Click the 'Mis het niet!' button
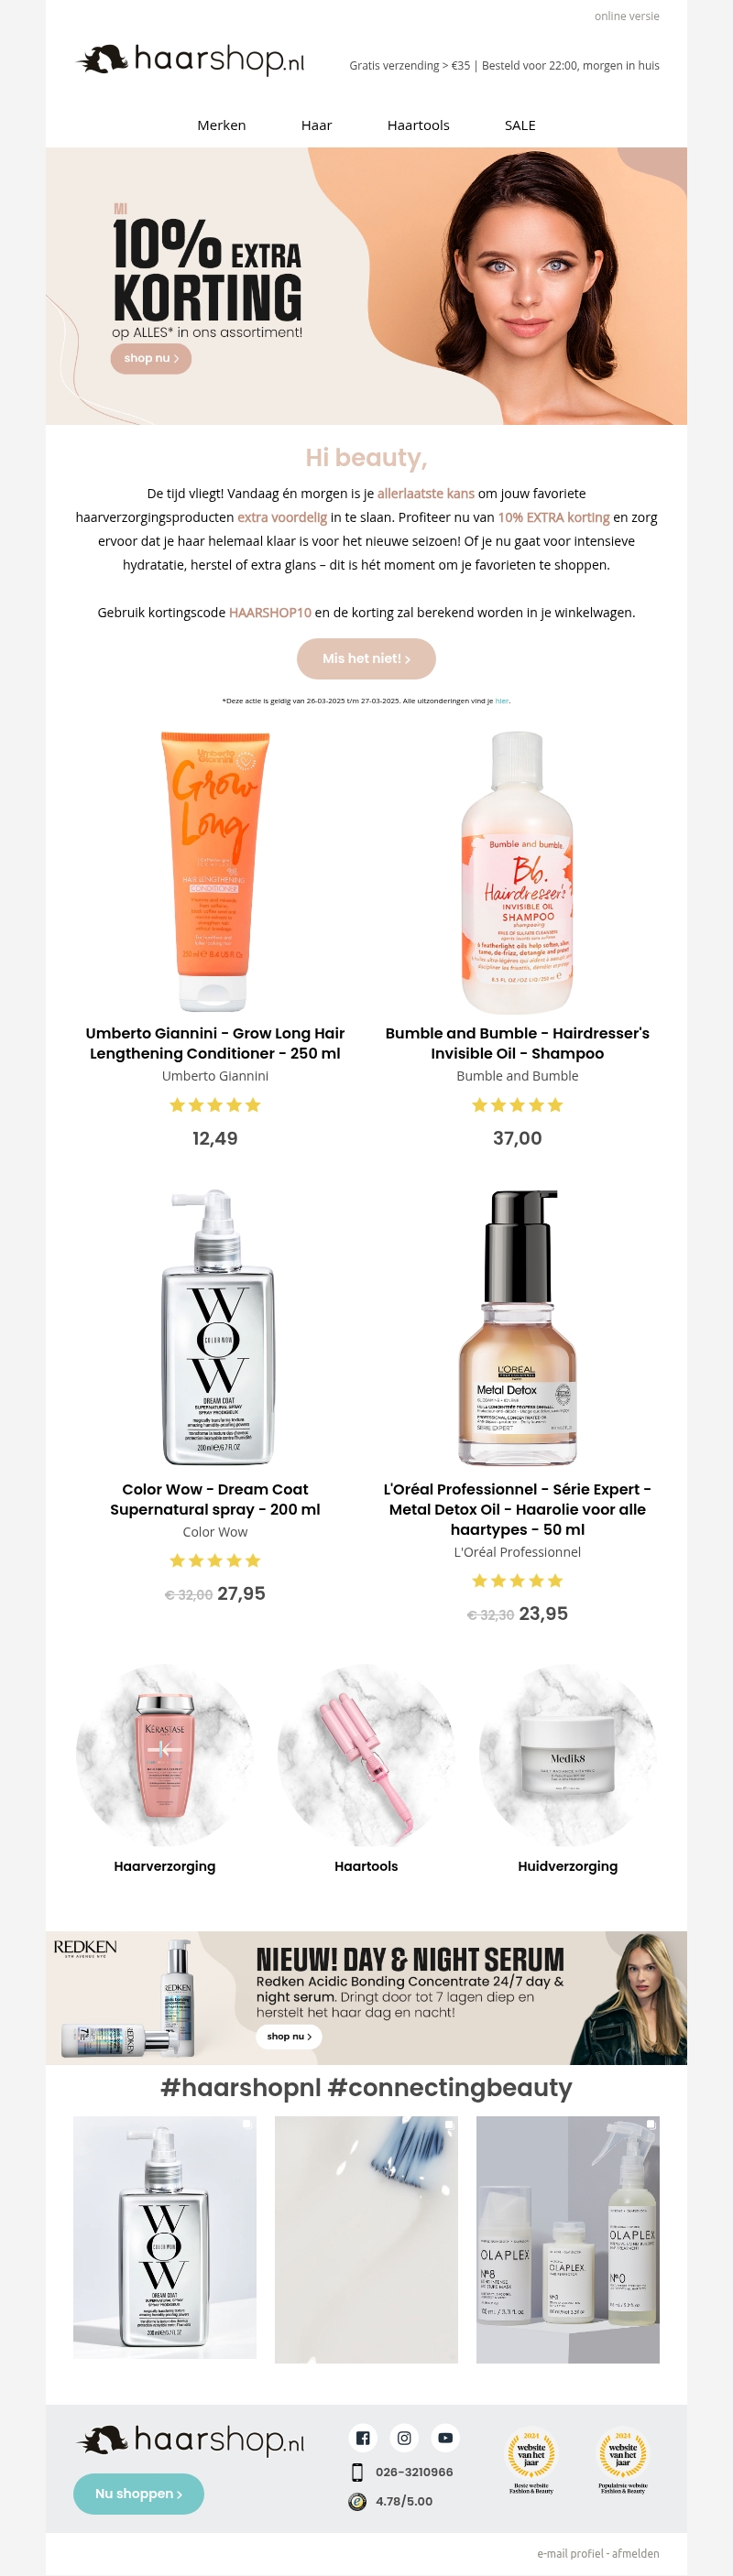Viewport: 733px width, 2576px height. coord(366,658)
